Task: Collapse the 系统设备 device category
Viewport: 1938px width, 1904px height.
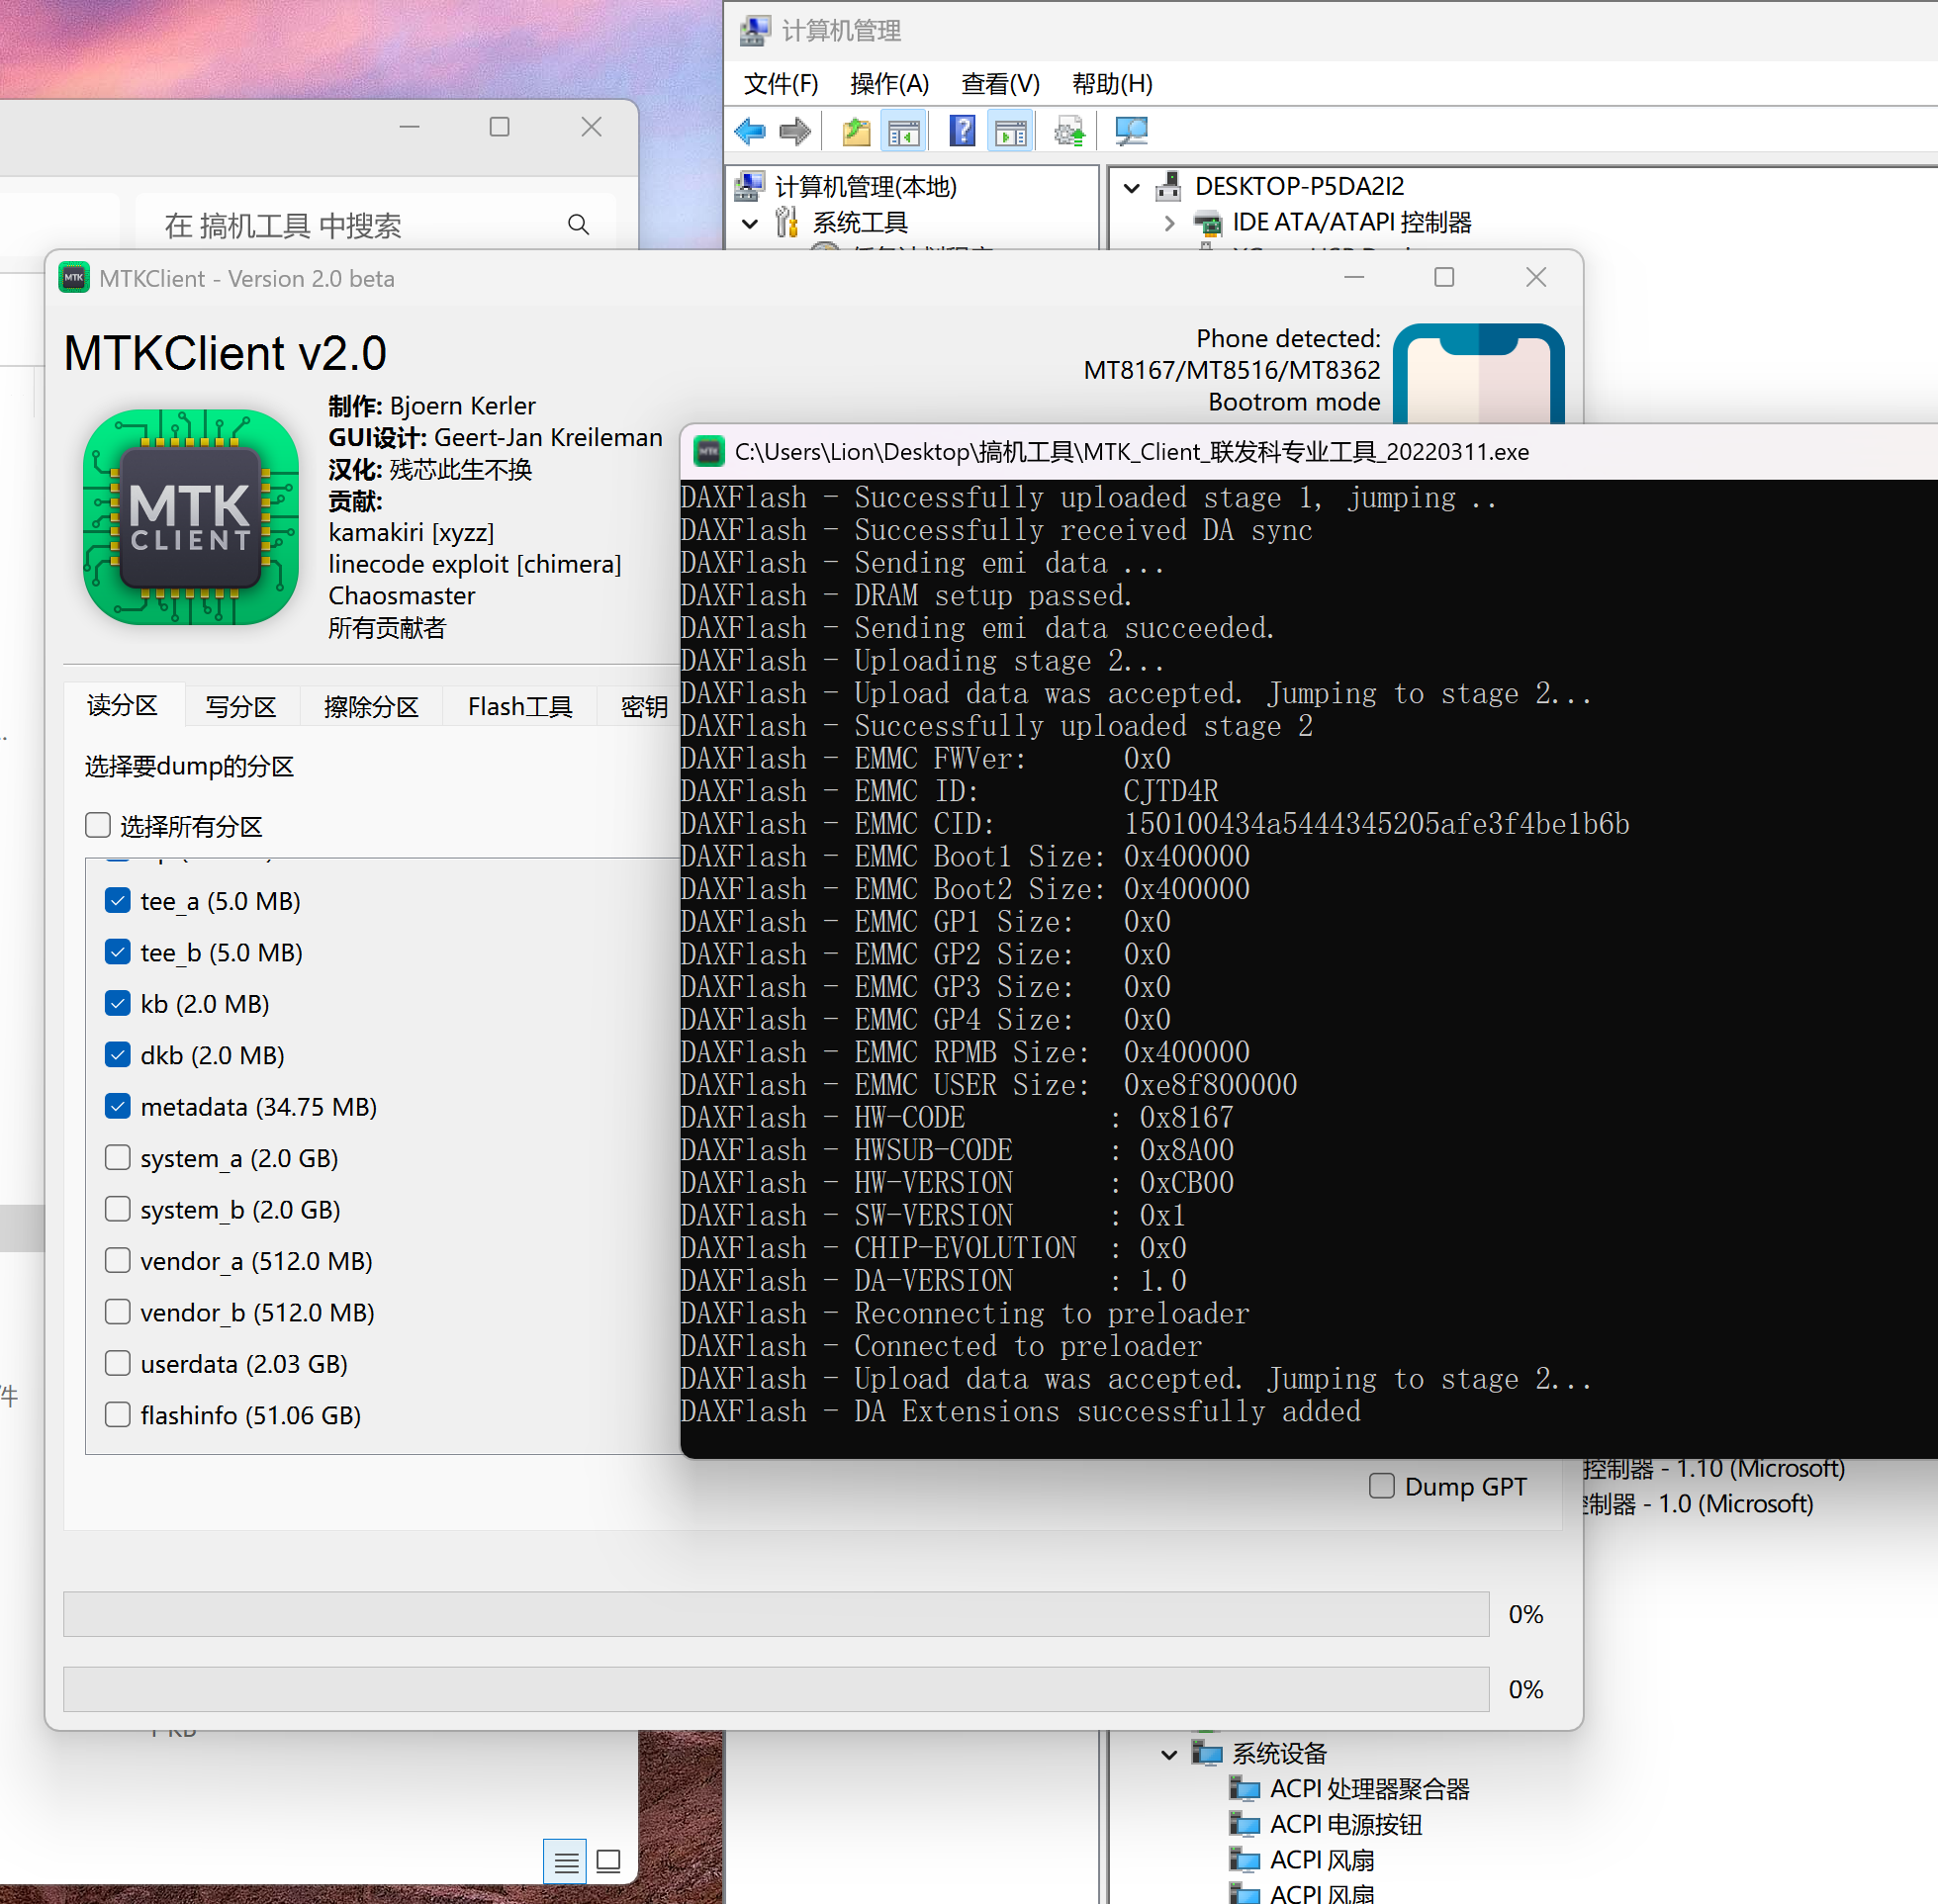Action: coord(1169,1754)
